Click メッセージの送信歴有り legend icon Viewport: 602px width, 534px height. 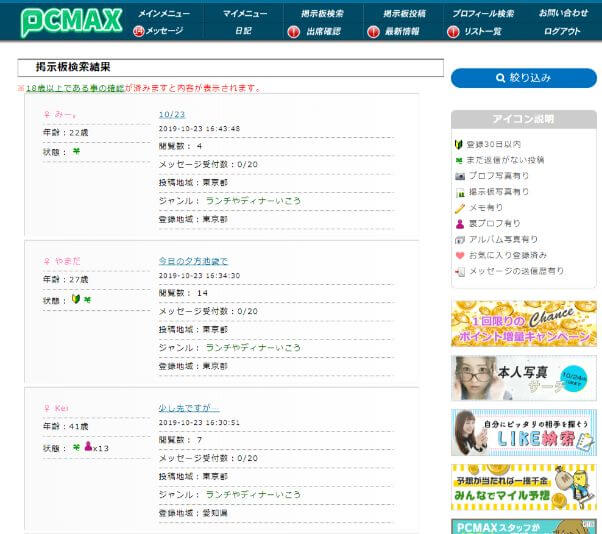click(460, 272)
